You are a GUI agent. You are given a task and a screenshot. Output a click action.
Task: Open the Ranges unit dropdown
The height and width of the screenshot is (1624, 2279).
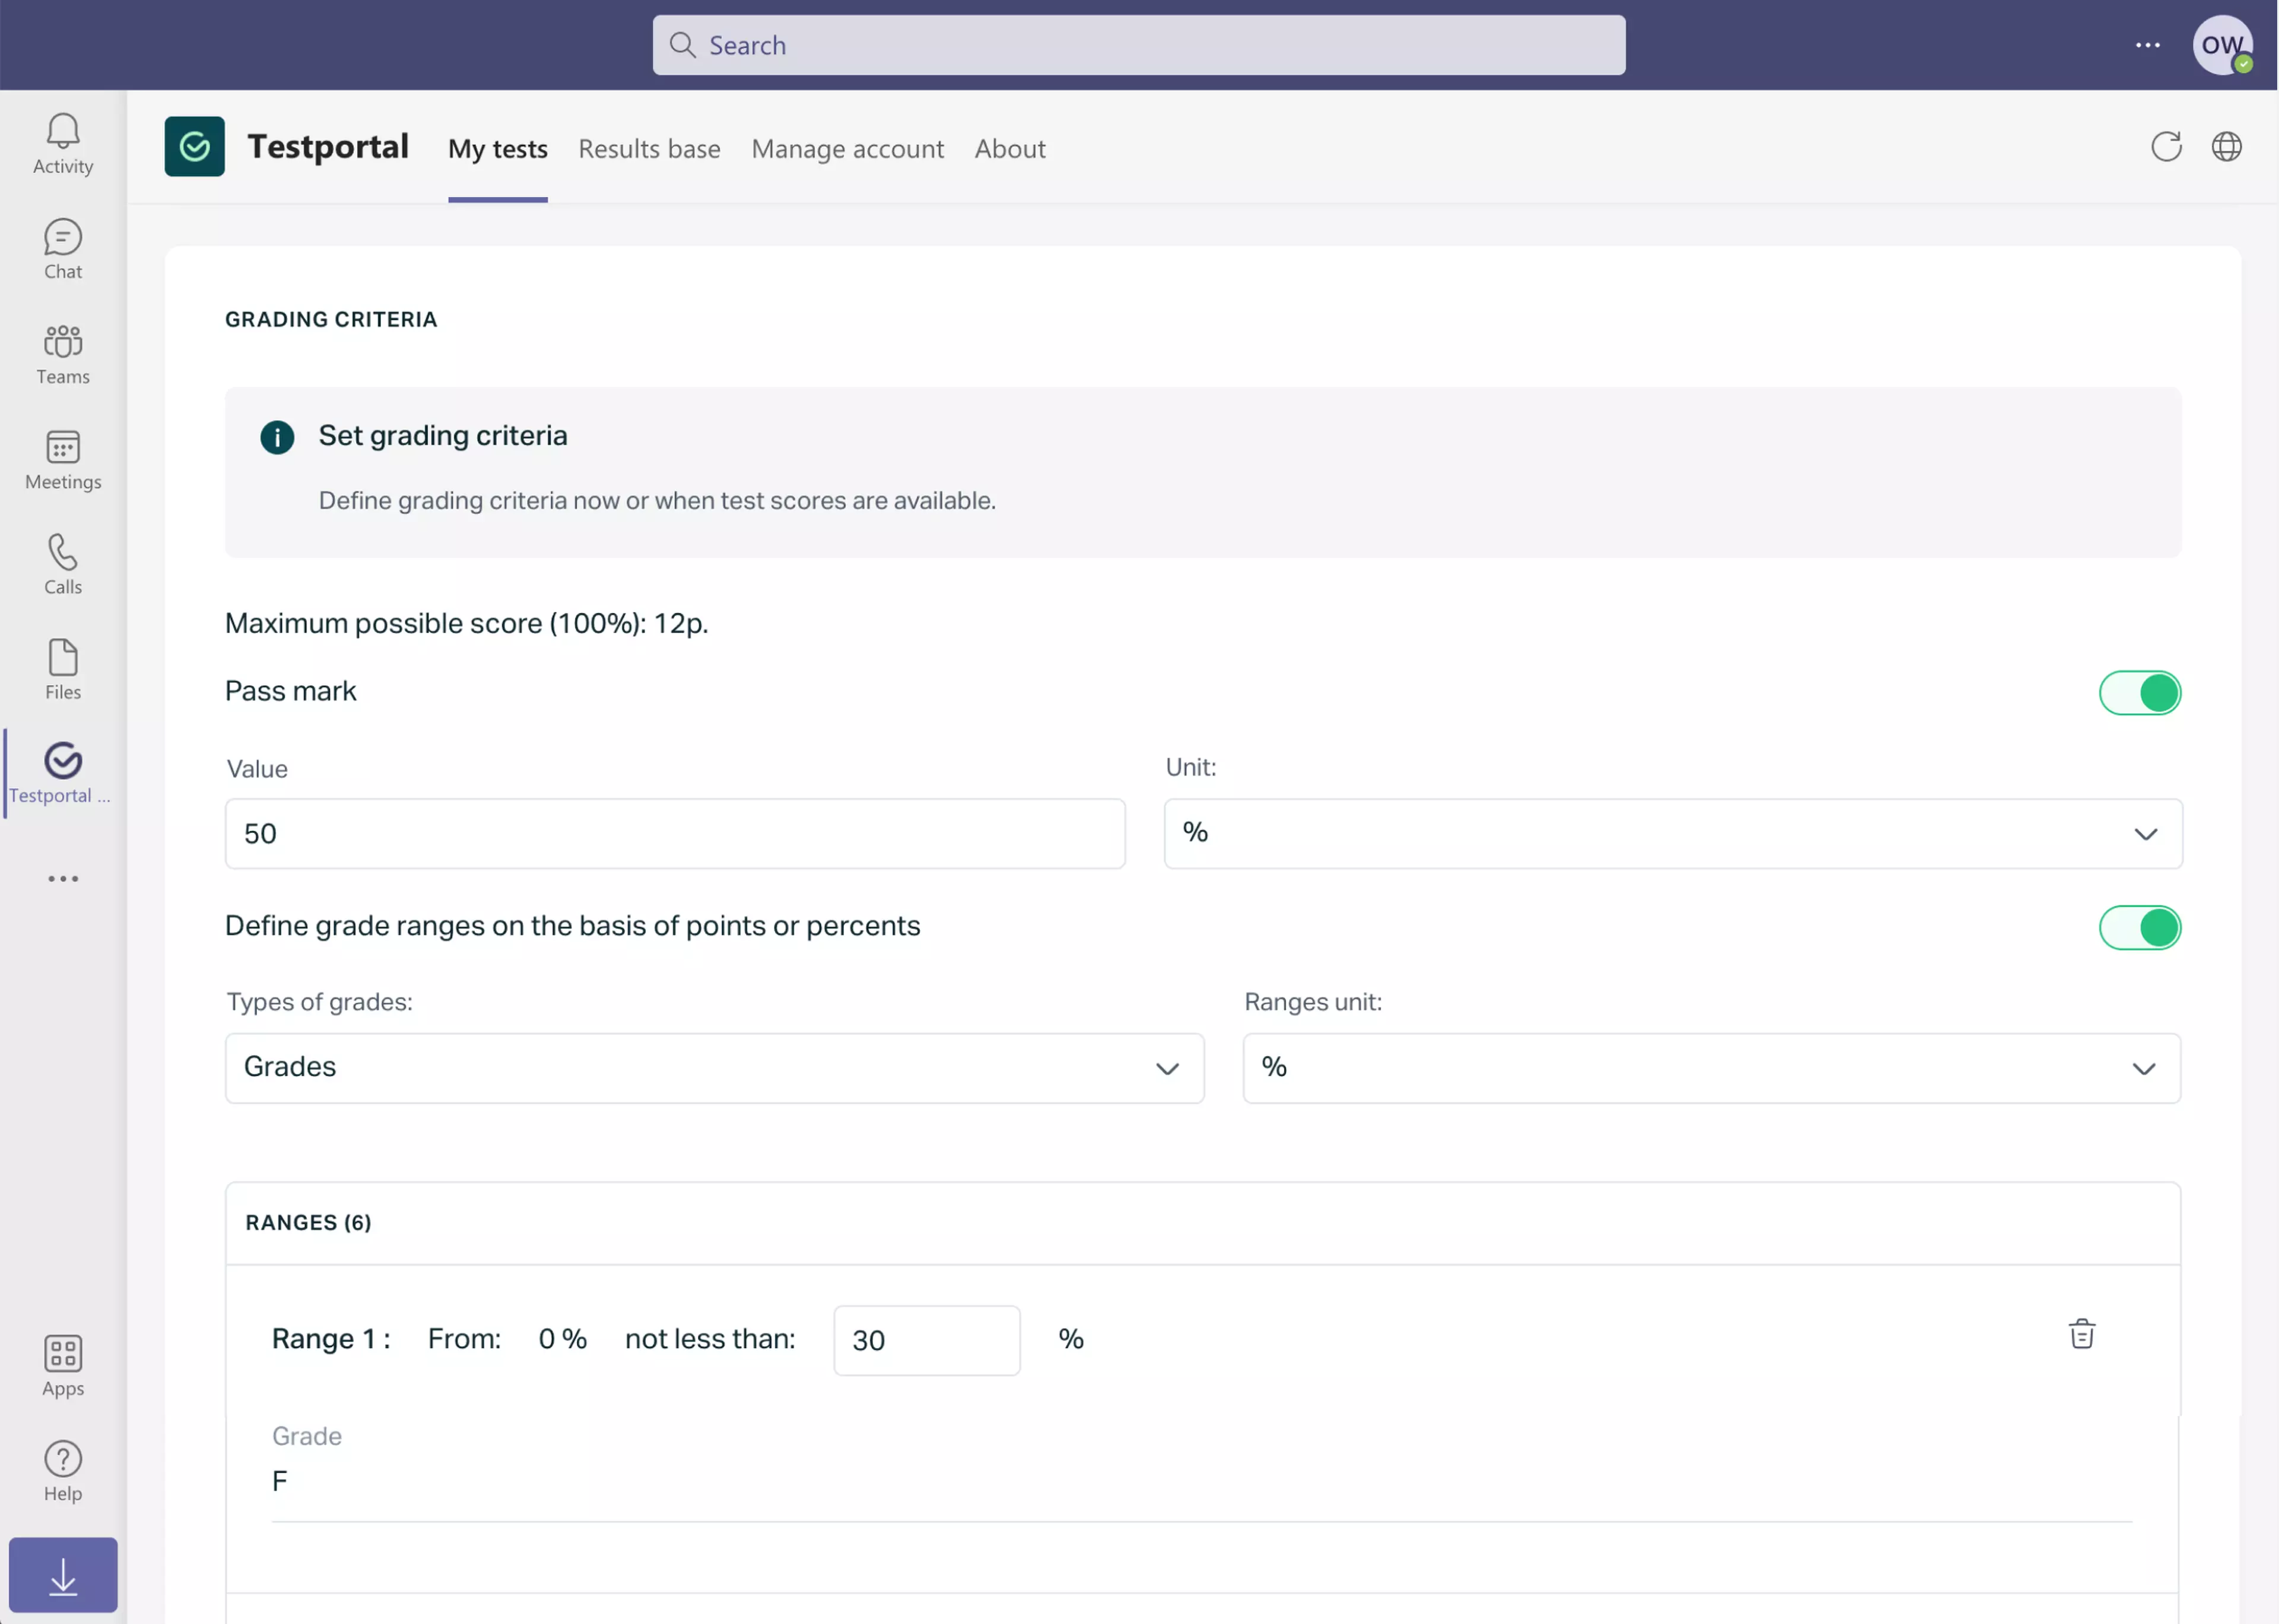click(x=2142, y=1068)
